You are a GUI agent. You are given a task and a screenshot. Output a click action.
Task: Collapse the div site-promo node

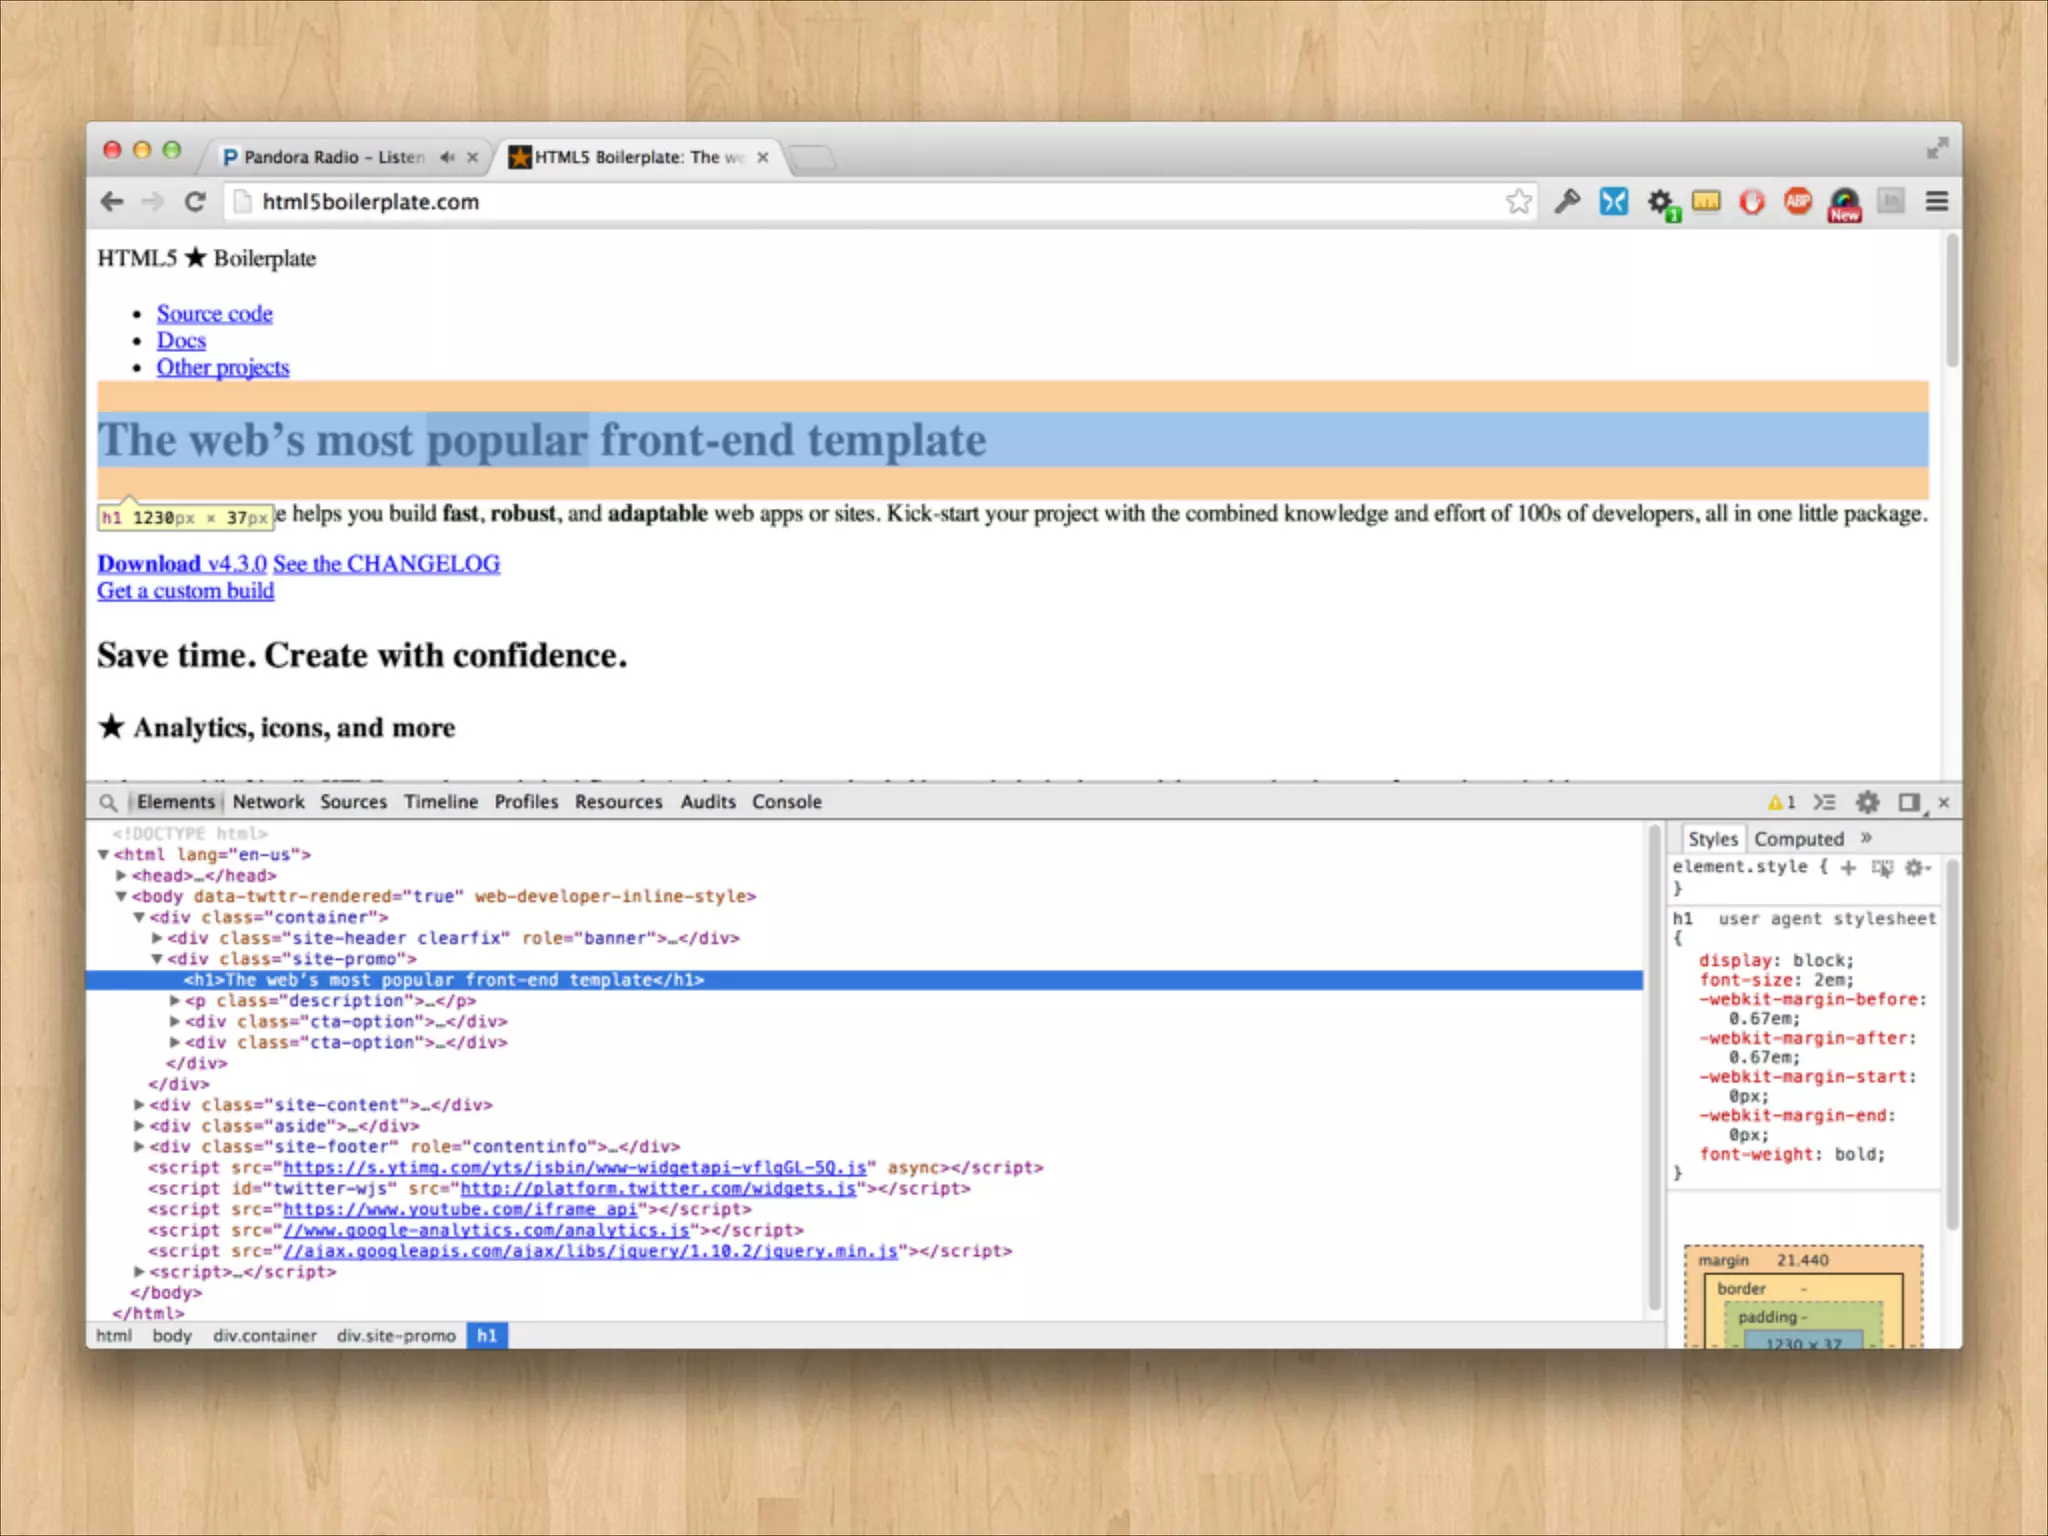pos(157,959)
